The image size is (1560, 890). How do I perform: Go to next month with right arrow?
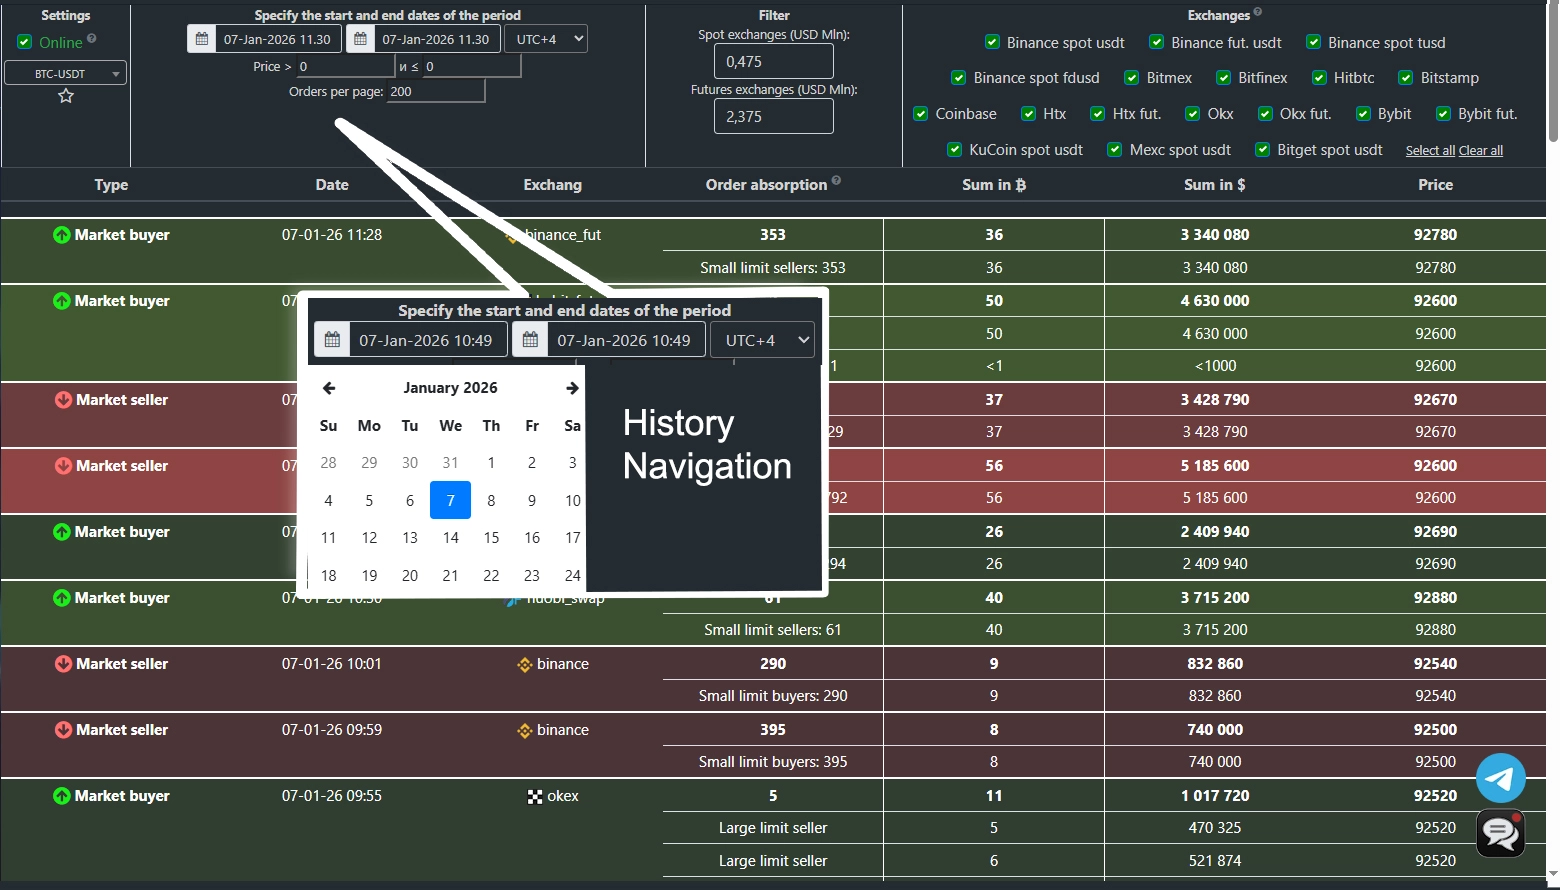[572, 388]
